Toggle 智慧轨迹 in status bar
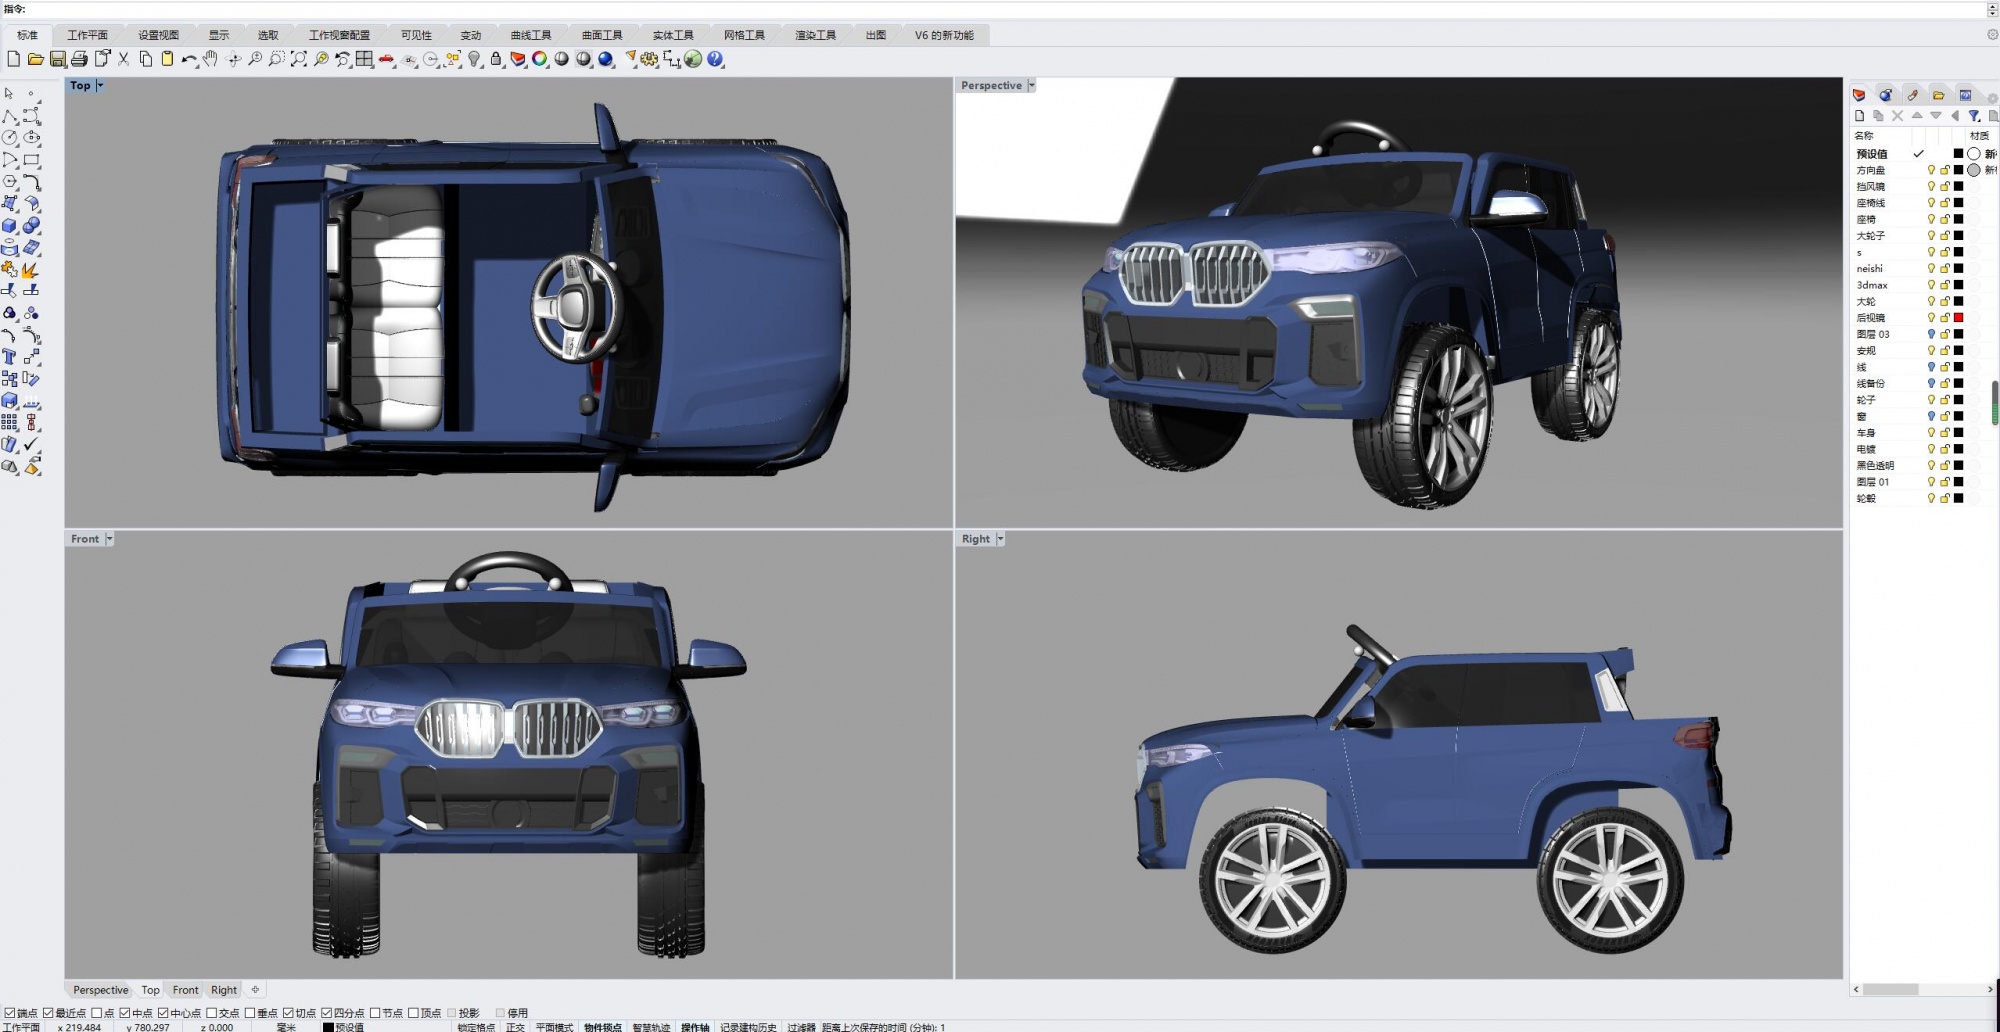The height and width of the screenshot is (1032, 2000). tap(651, 1027)
